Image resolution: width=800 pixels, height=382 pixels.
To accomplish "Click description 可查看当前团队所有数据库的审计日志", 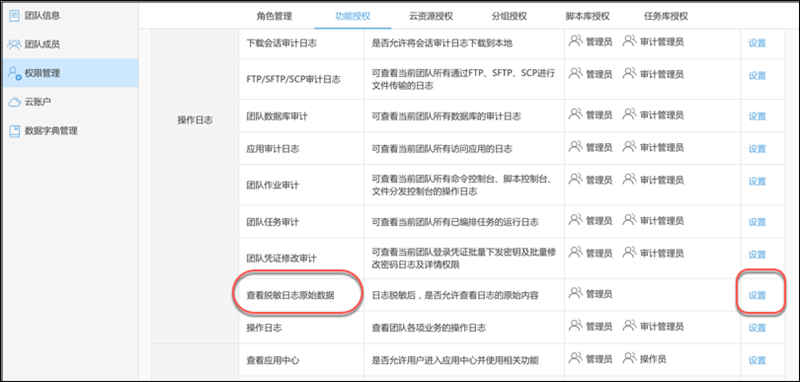I will [446, 116].
